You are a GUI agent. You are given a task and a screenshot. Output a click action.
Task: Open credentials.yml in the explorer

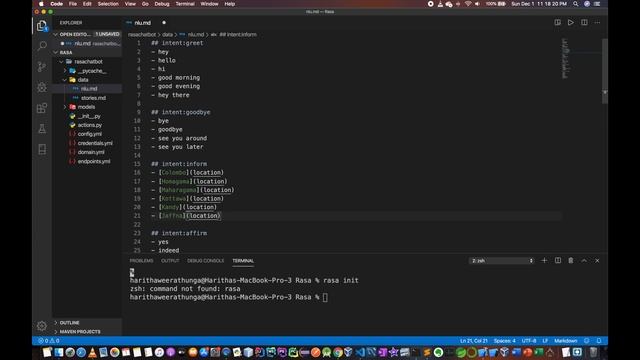point(95,143)
